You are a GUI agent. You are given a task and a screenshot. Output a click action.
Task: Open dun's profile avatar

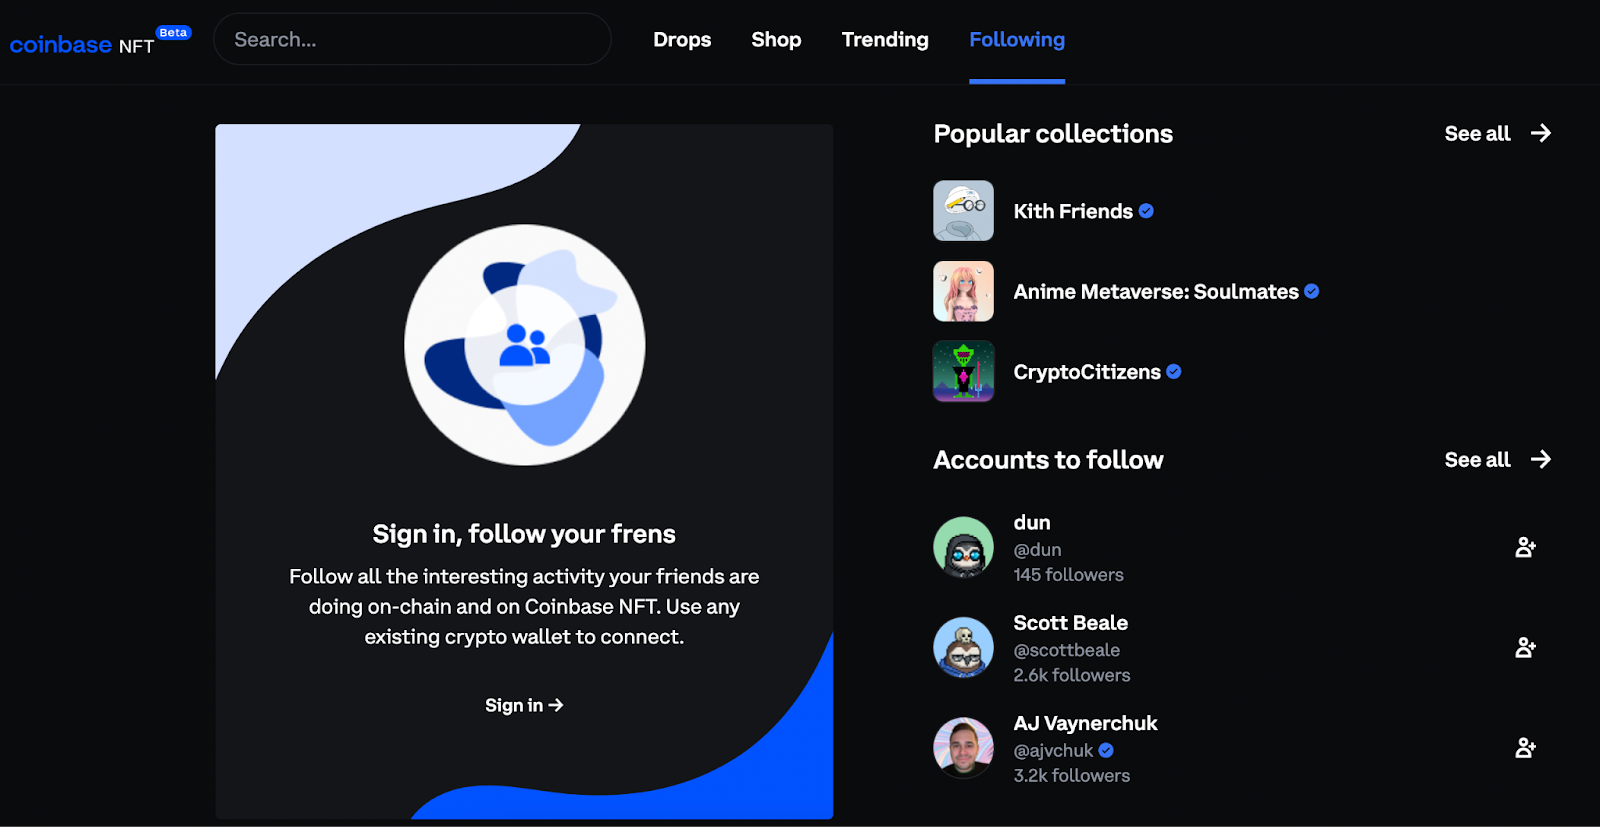[x=963, y=547]
